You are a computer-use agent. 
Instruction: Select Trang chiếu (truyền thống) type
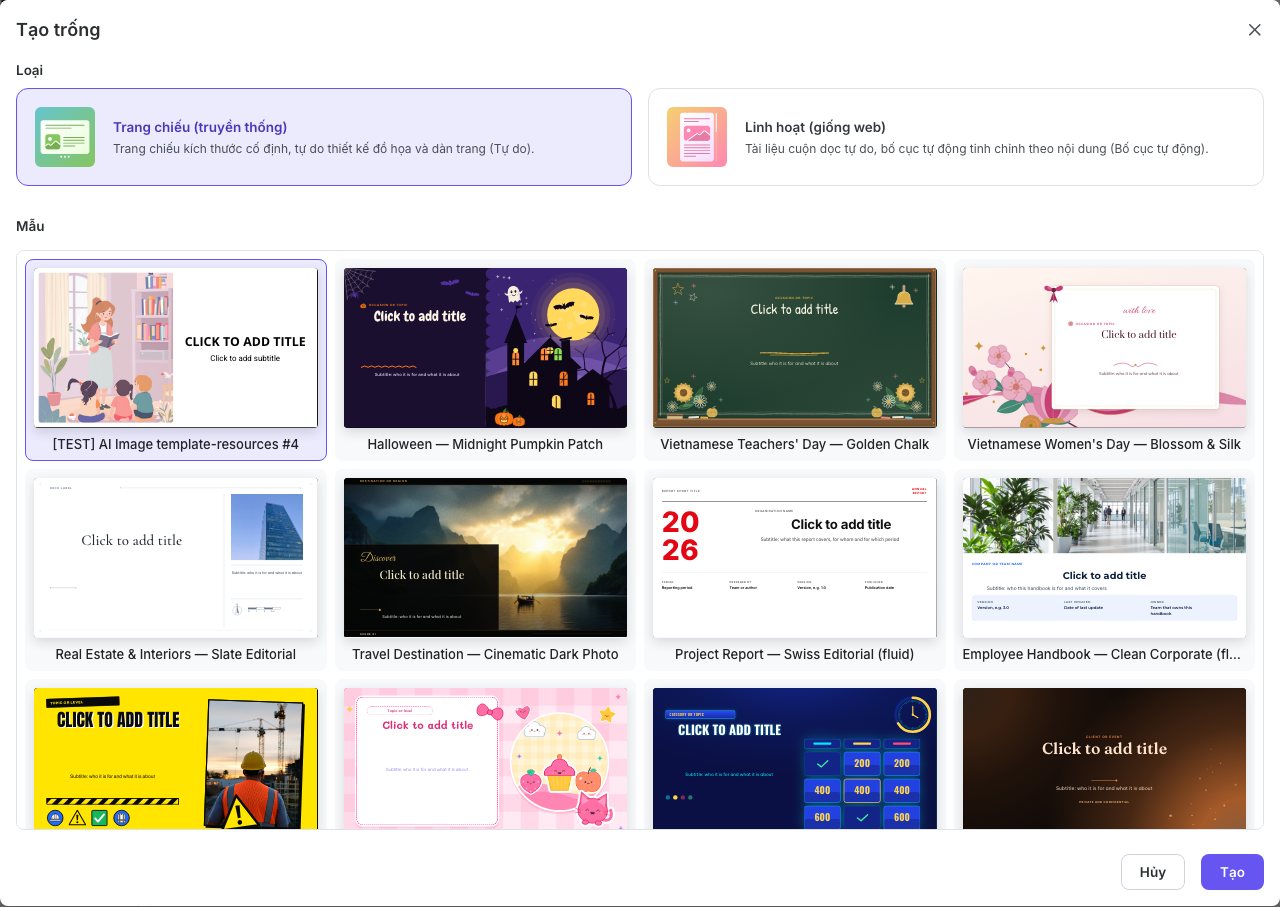[324, 137]
